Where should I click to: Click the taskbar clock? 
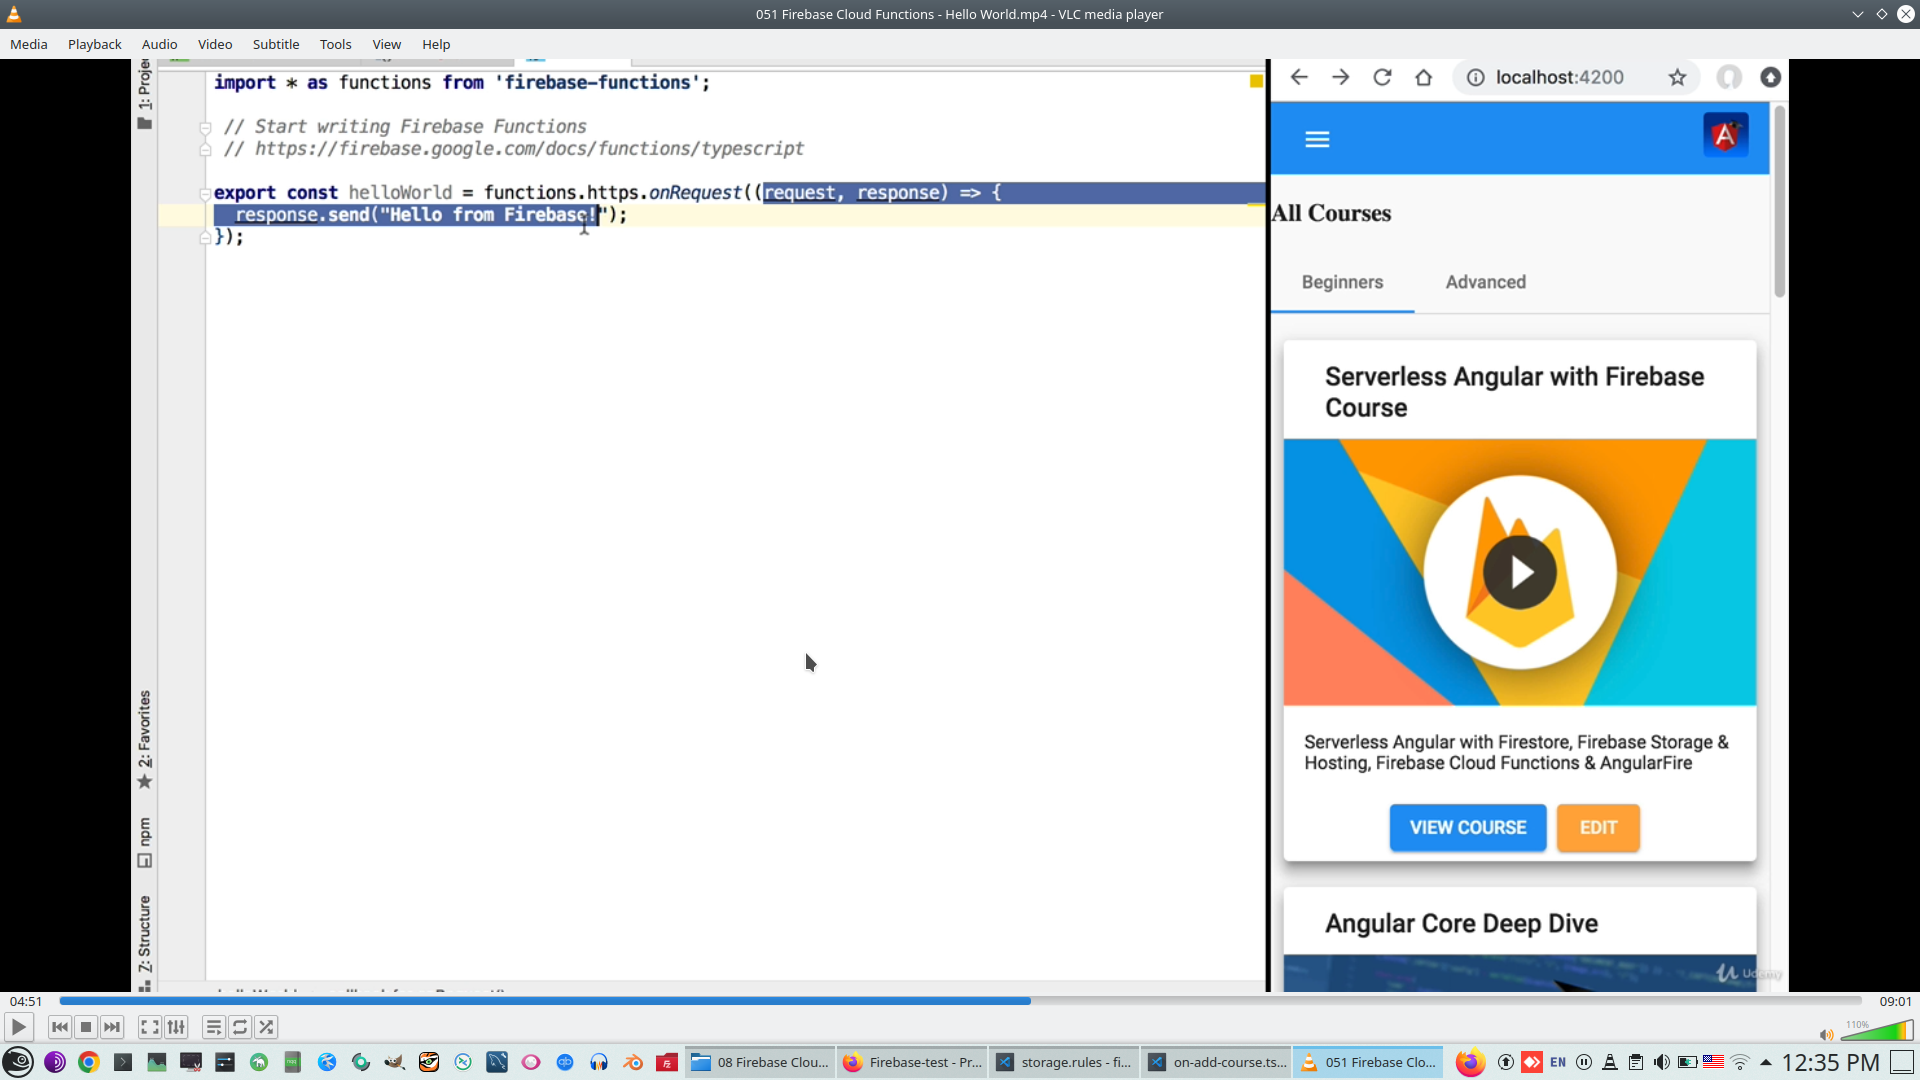pos(1830,1062)
